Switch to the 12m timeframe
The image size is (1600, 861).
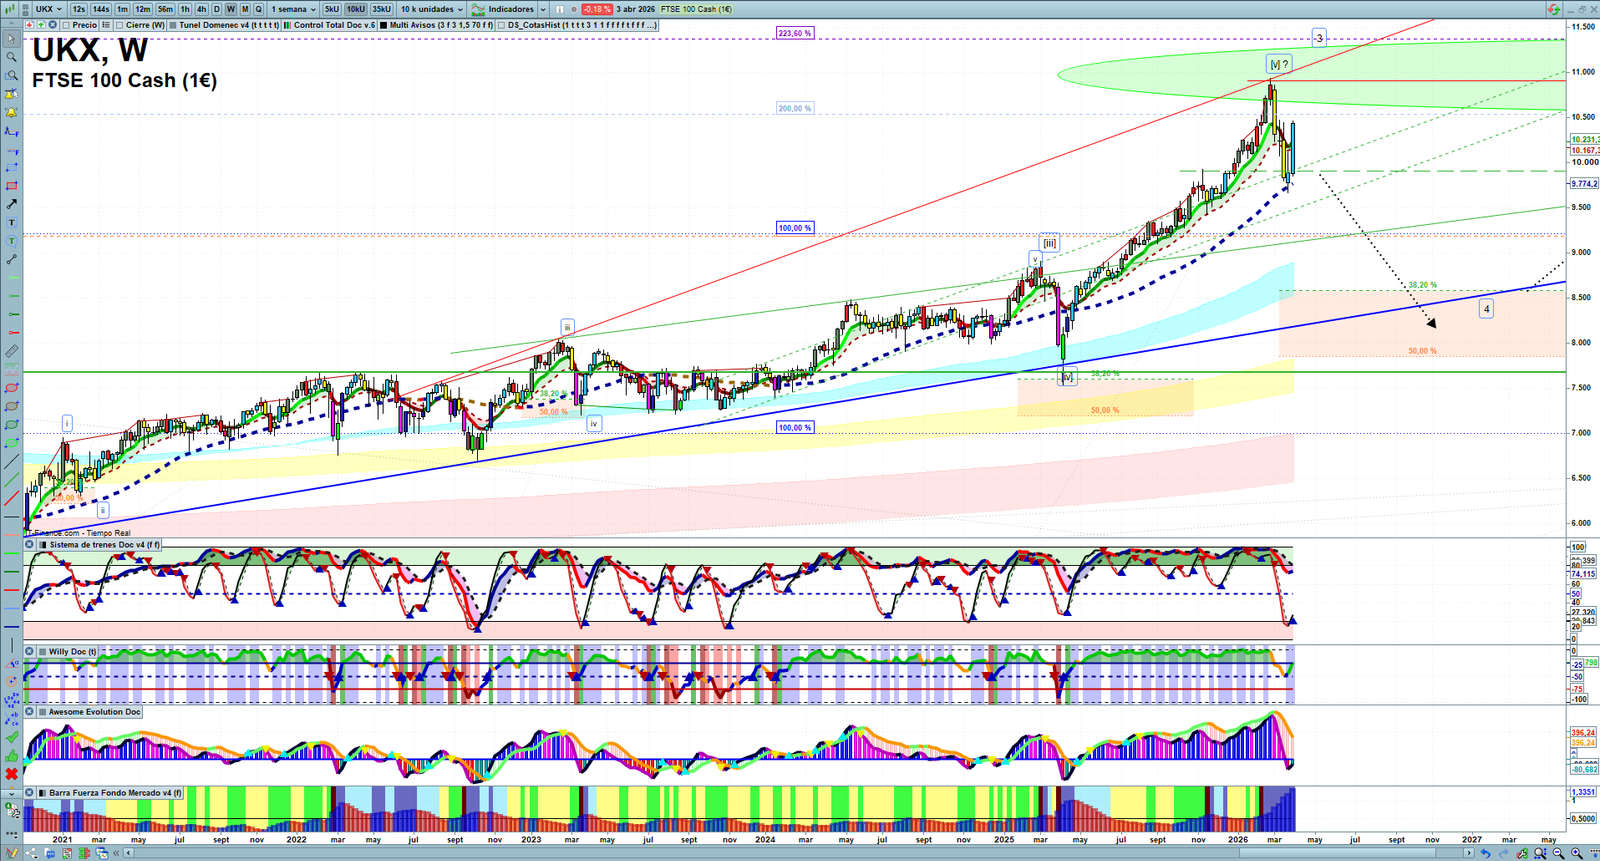click(143, 9)
